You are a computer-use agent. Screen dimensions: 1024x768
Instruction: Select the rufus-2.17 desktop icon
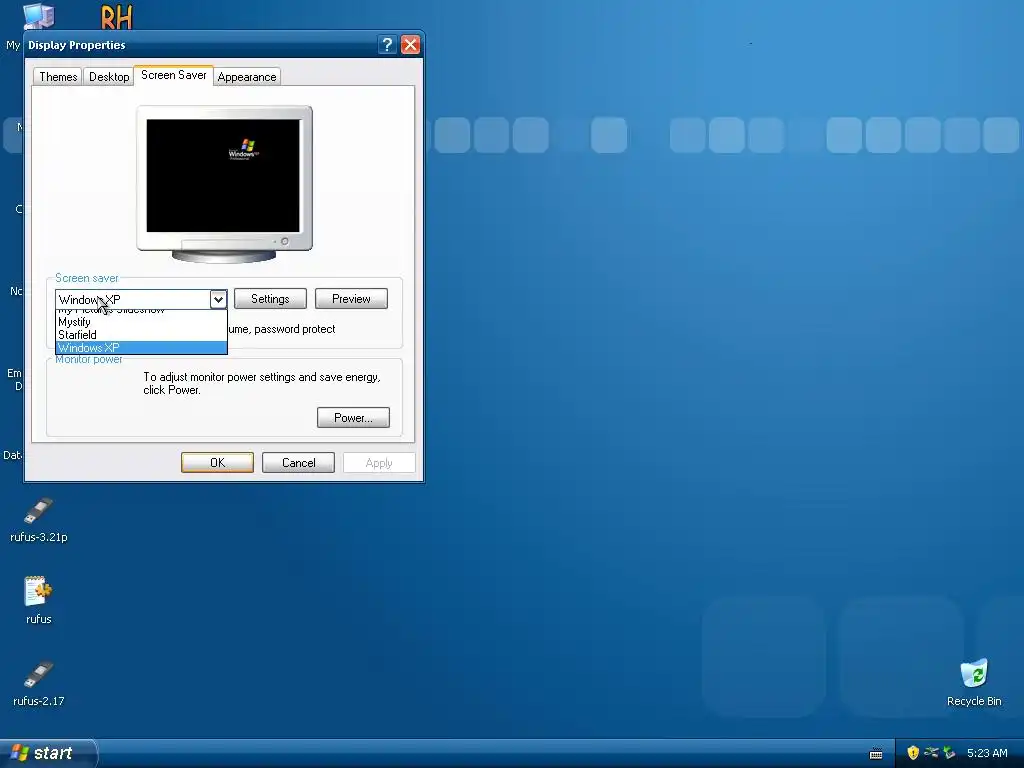coord(39,683)
